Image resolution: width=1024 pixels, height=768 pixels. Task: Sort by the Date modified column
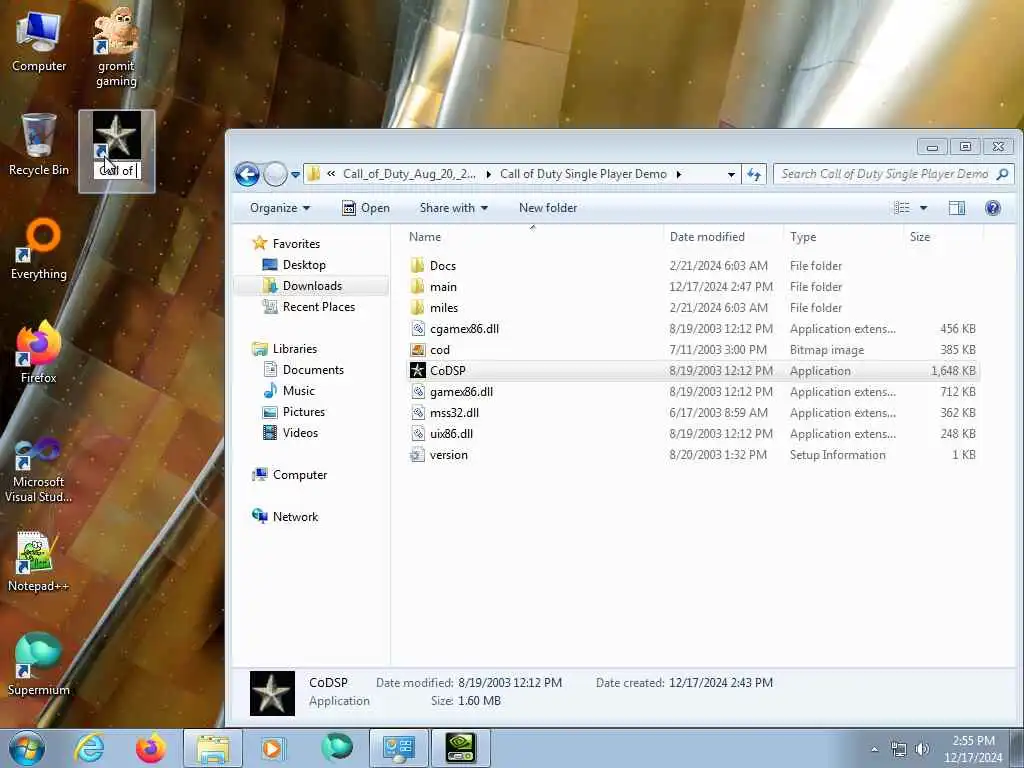pyautogui.click(x=723, y=236)
